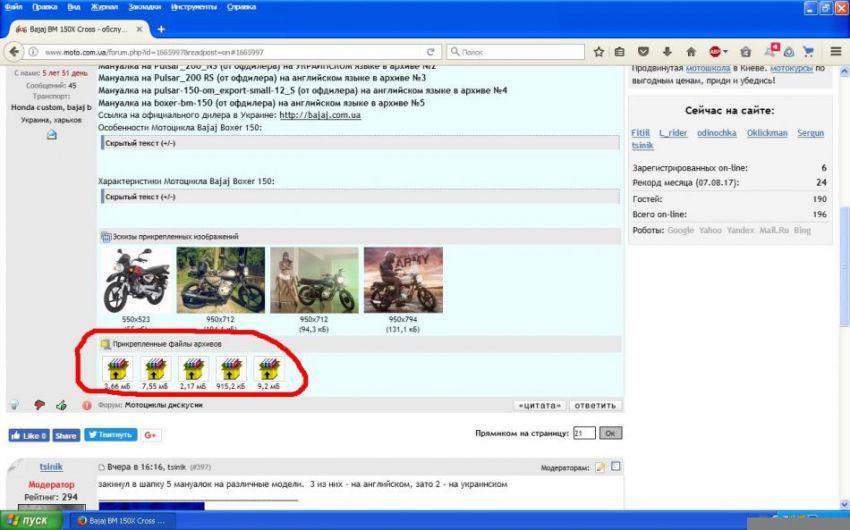Open the Firefox hamburger menu
The height and width of the screenshot is (530, 850).
pyautogui.click(x=836, y=51)
